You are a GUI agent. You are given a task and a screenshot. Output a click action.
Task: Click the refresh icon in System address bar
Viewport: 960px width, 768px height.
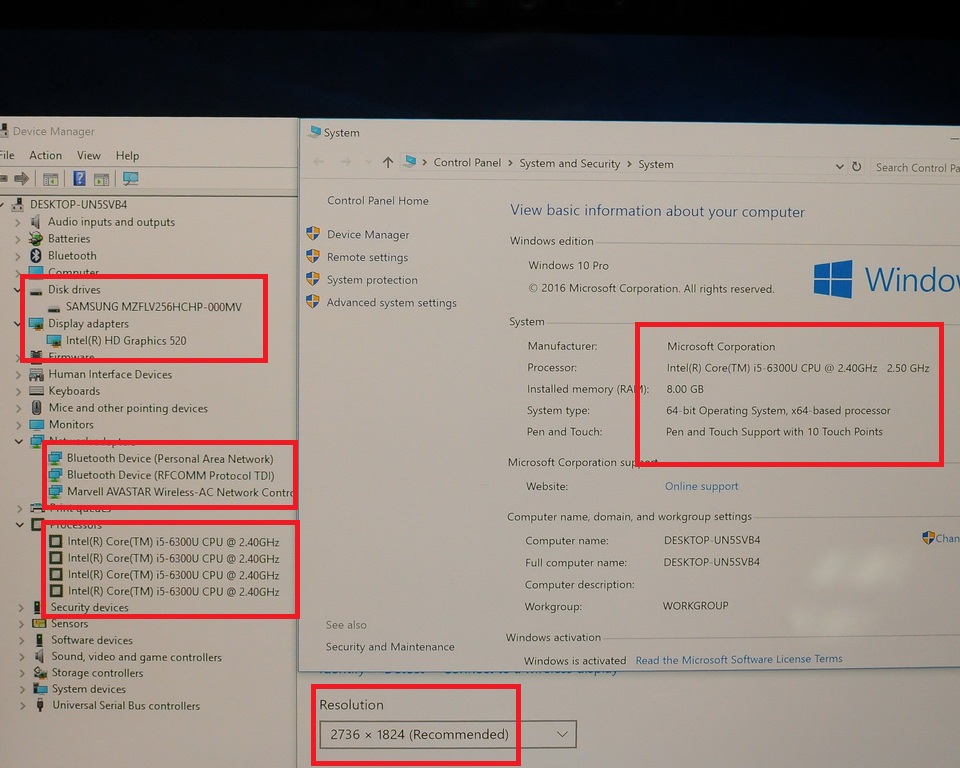pos(857,166)
